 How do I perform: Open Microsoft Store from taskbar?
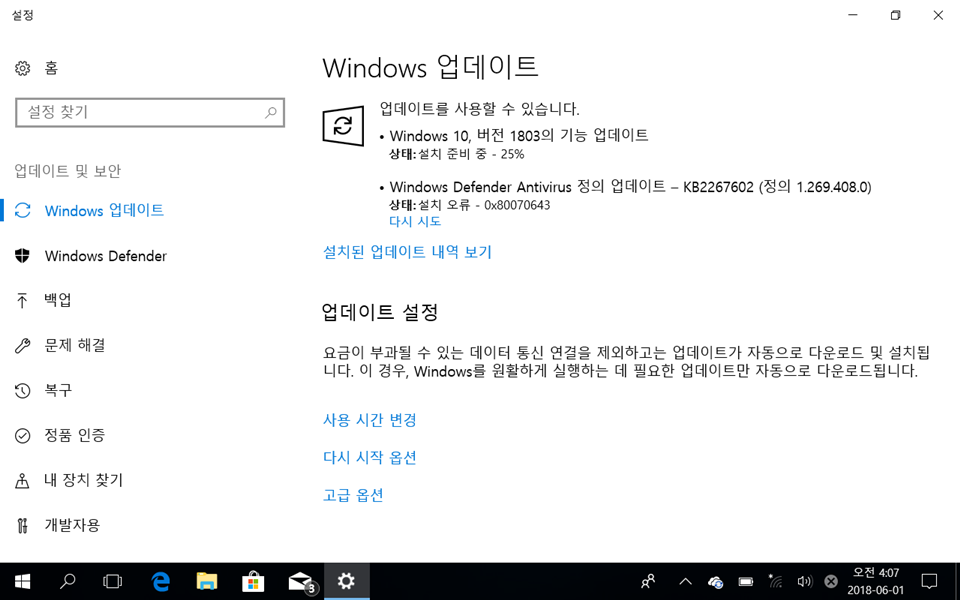[x=253, y=581]
